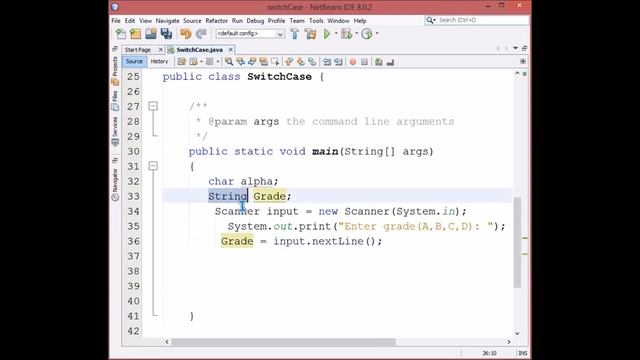
Task: Click the Find Next Occurrence icon
Action: [x=252, y=62]
